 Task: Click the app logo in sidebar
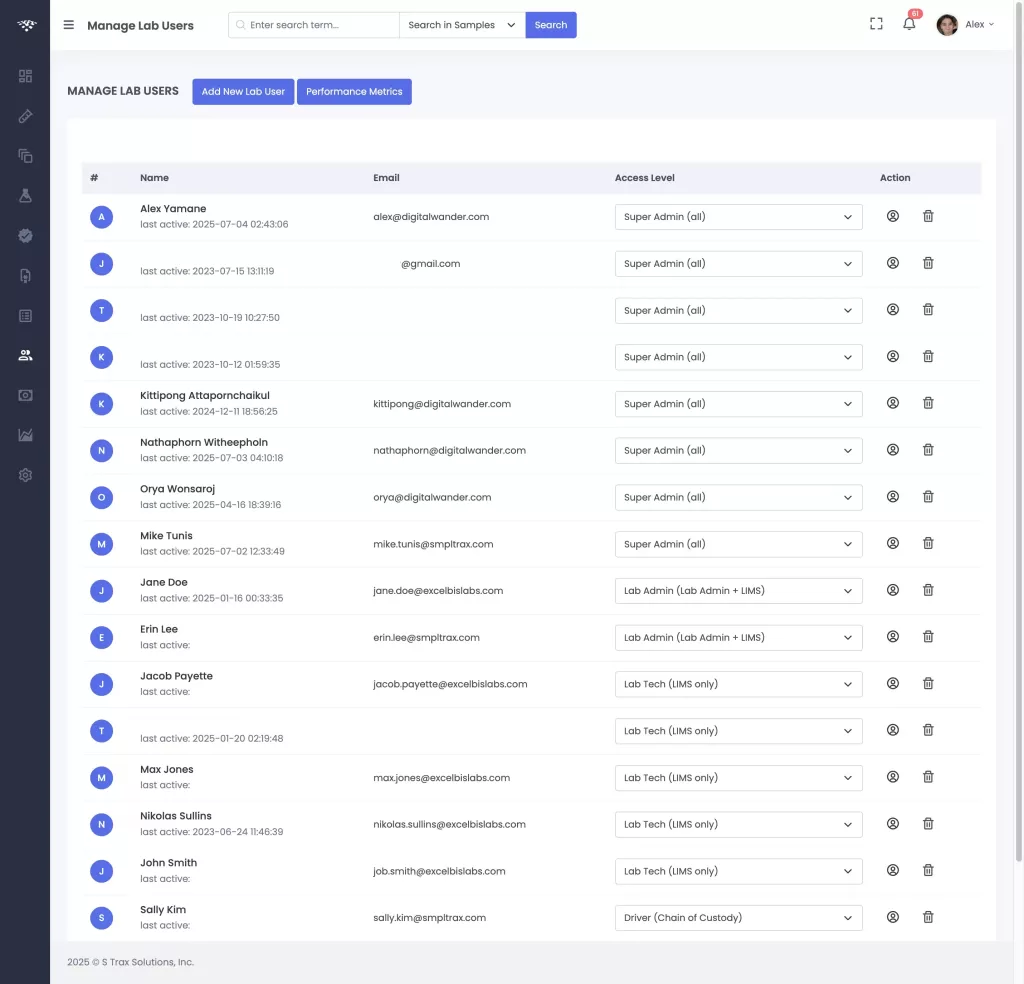point(26,25)
